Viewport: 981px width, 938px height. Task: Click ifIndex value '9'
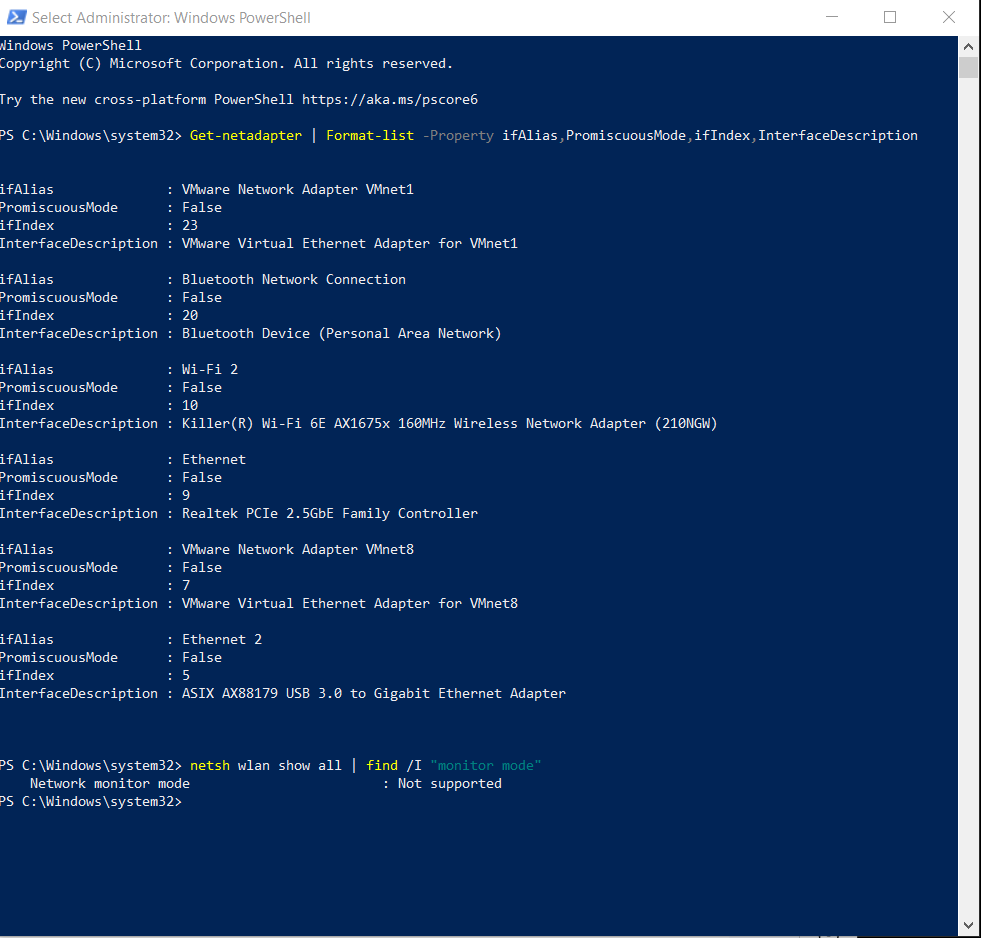tap(186, 496)
